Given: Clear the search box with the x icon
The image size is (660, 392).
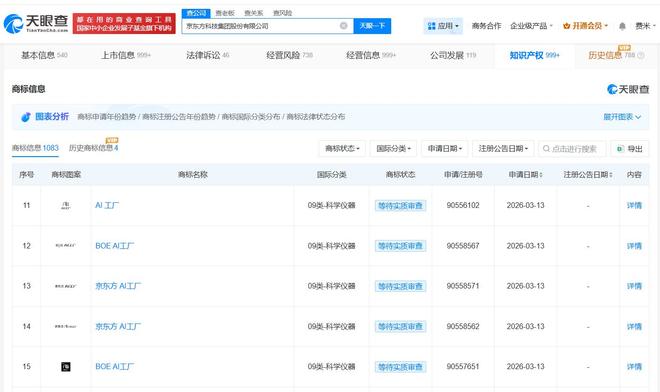Looking at the screenshot, I should point(343,26).
